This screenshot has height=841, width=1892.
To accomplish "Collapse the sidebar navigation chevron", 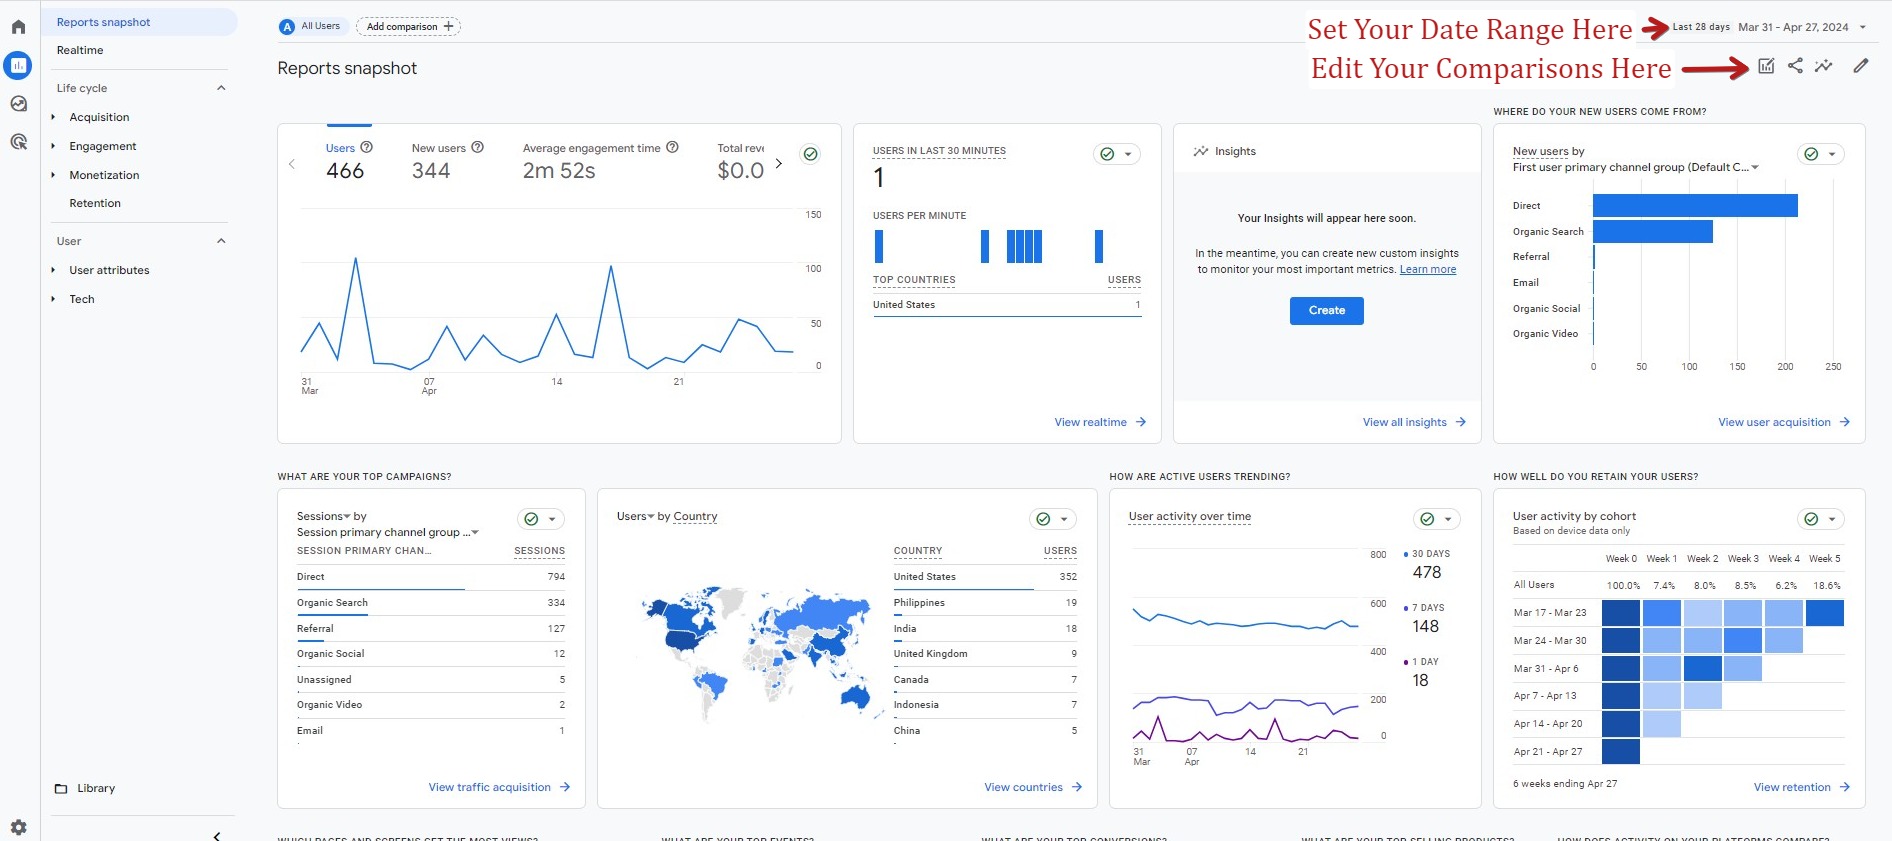I will click(x=217, y=835).
